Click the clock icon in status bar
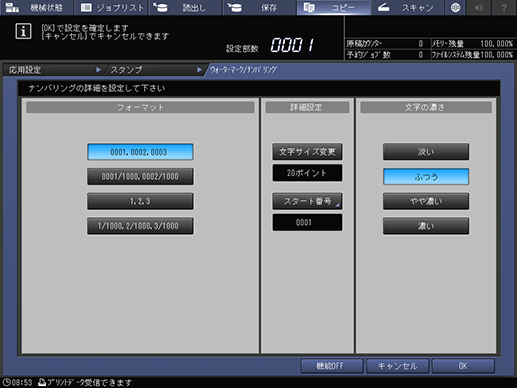 point(7,382)
